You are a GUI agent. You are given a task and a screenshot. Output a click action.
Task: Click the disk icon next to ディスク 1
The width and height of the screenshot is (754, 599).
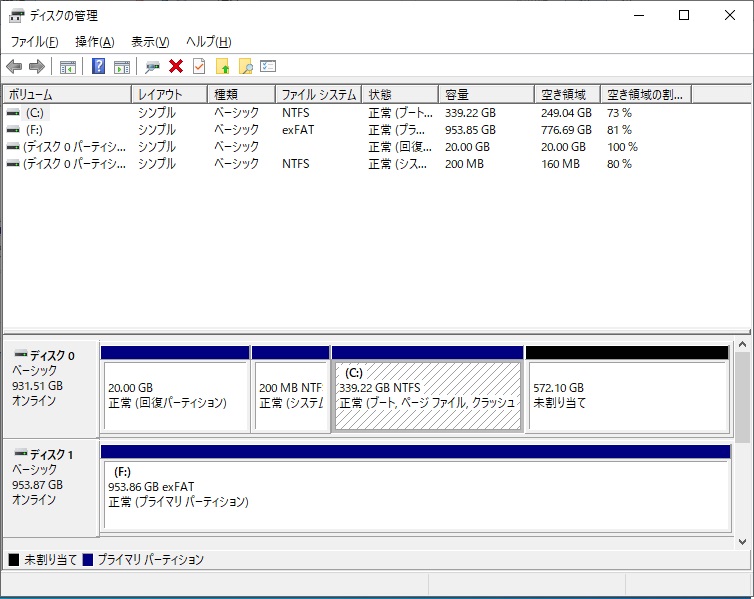tap(21, 453)
